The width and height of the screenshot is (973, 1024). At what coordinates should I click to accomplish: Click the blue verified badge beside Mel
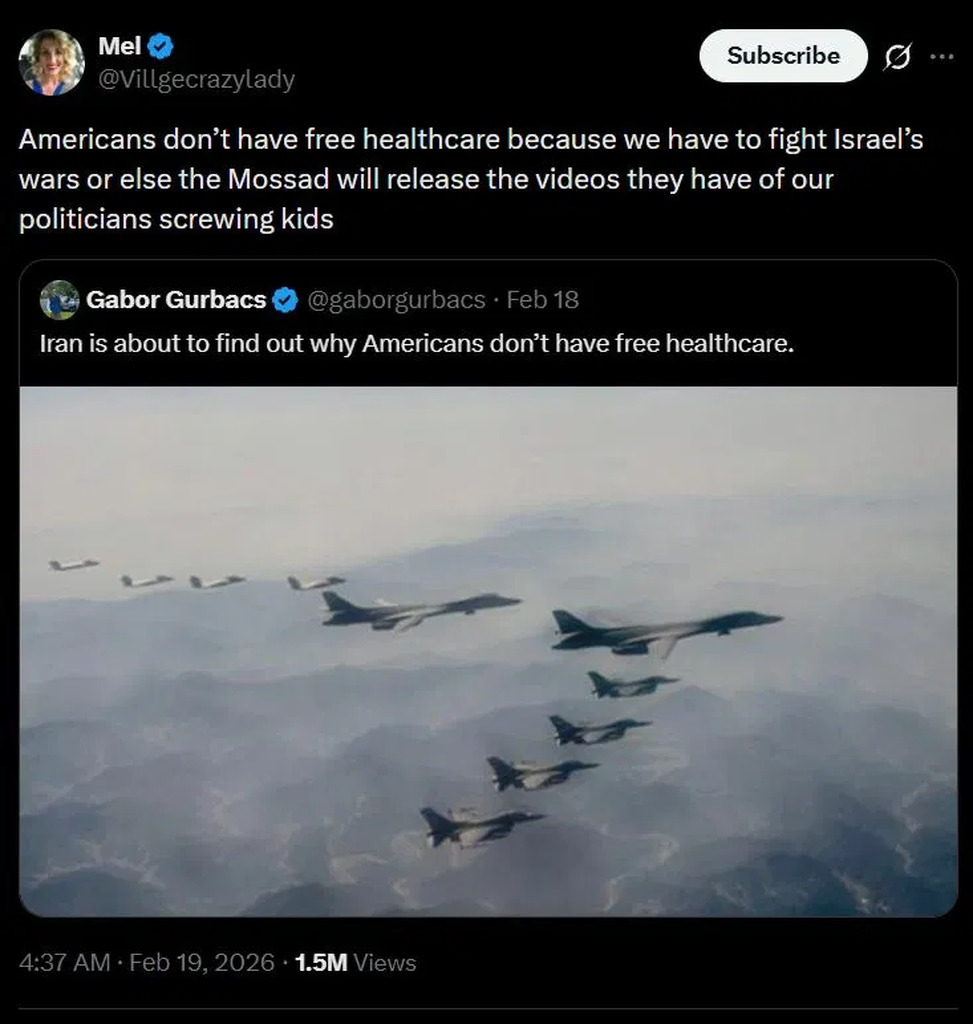[x=162, y=46]
